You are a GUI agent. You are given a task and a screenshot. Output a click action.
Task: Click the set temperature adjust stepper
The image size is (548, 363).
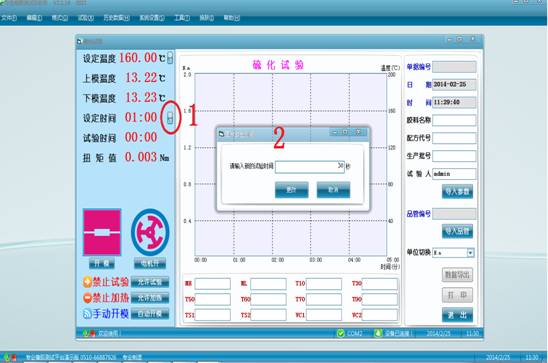coord(170,58)
